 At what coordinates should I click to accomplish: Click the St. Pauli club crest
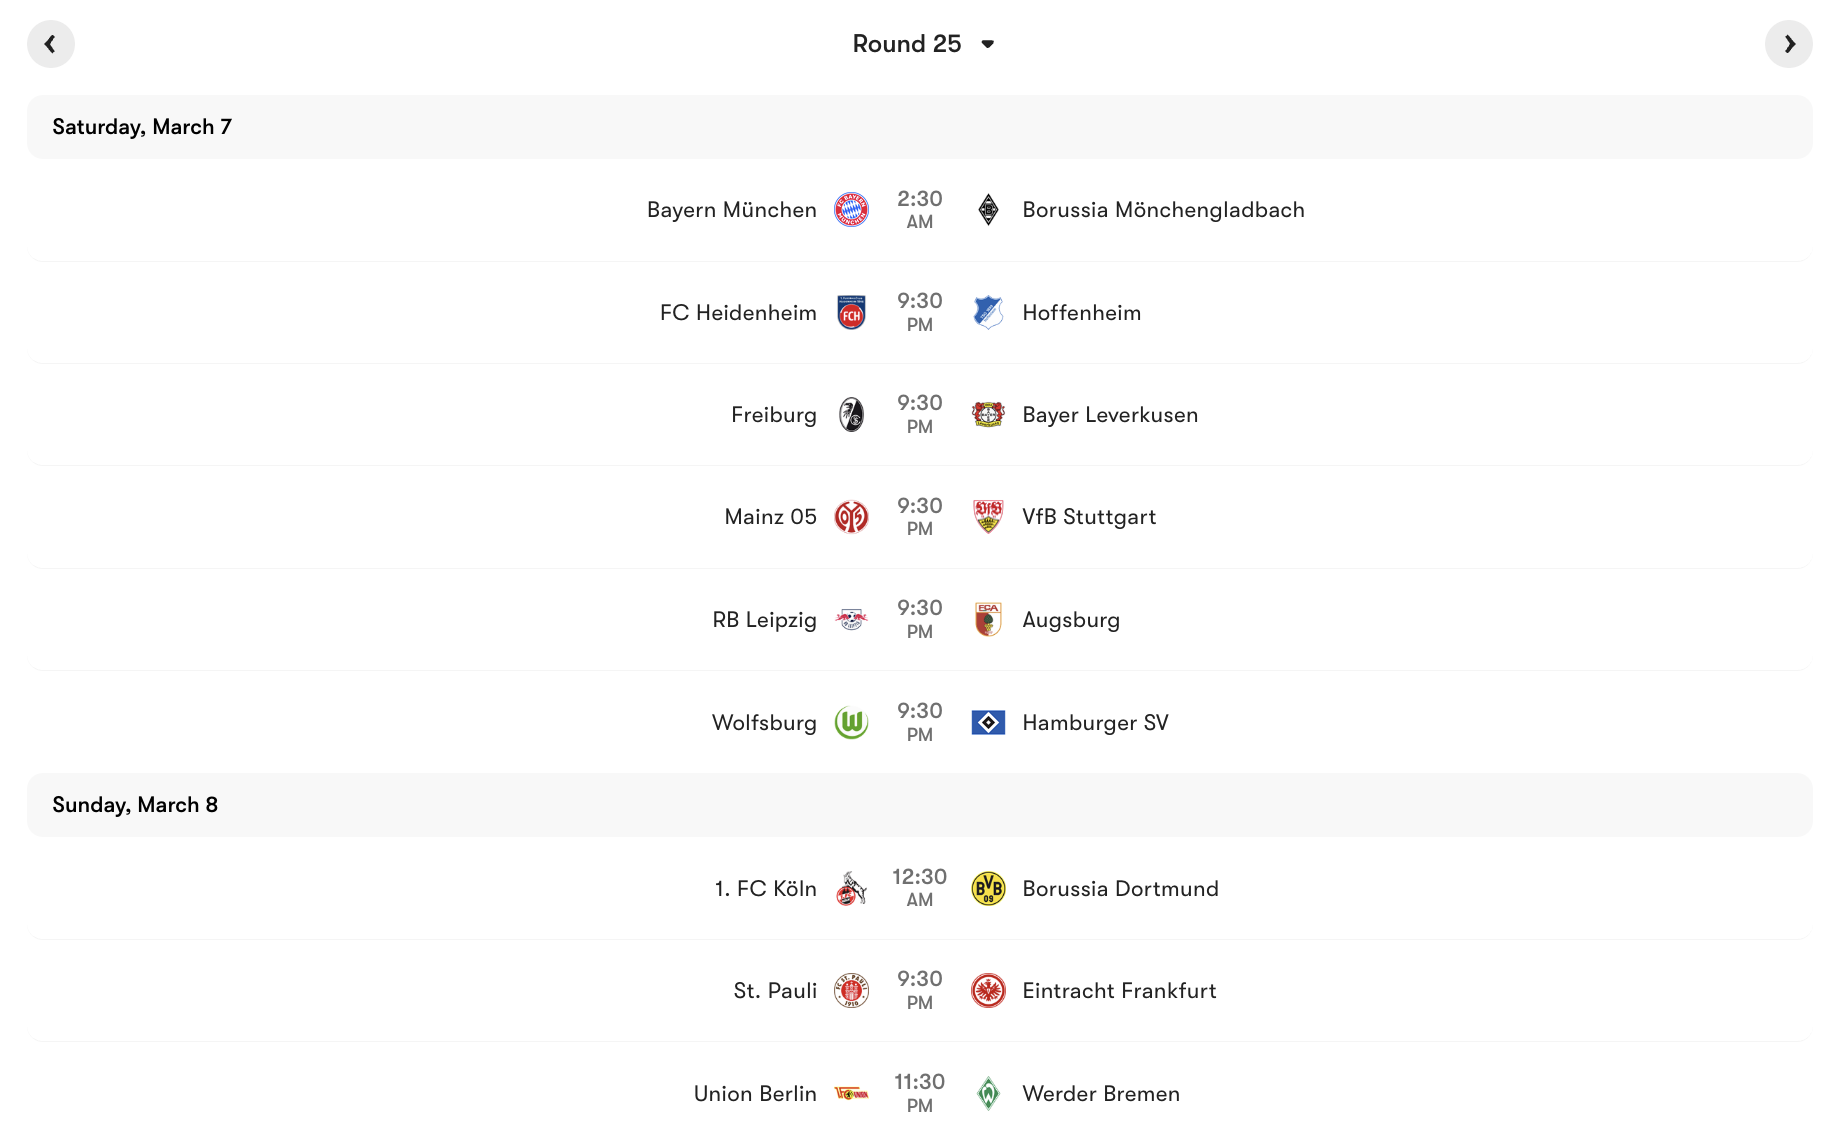coord(852,990)
